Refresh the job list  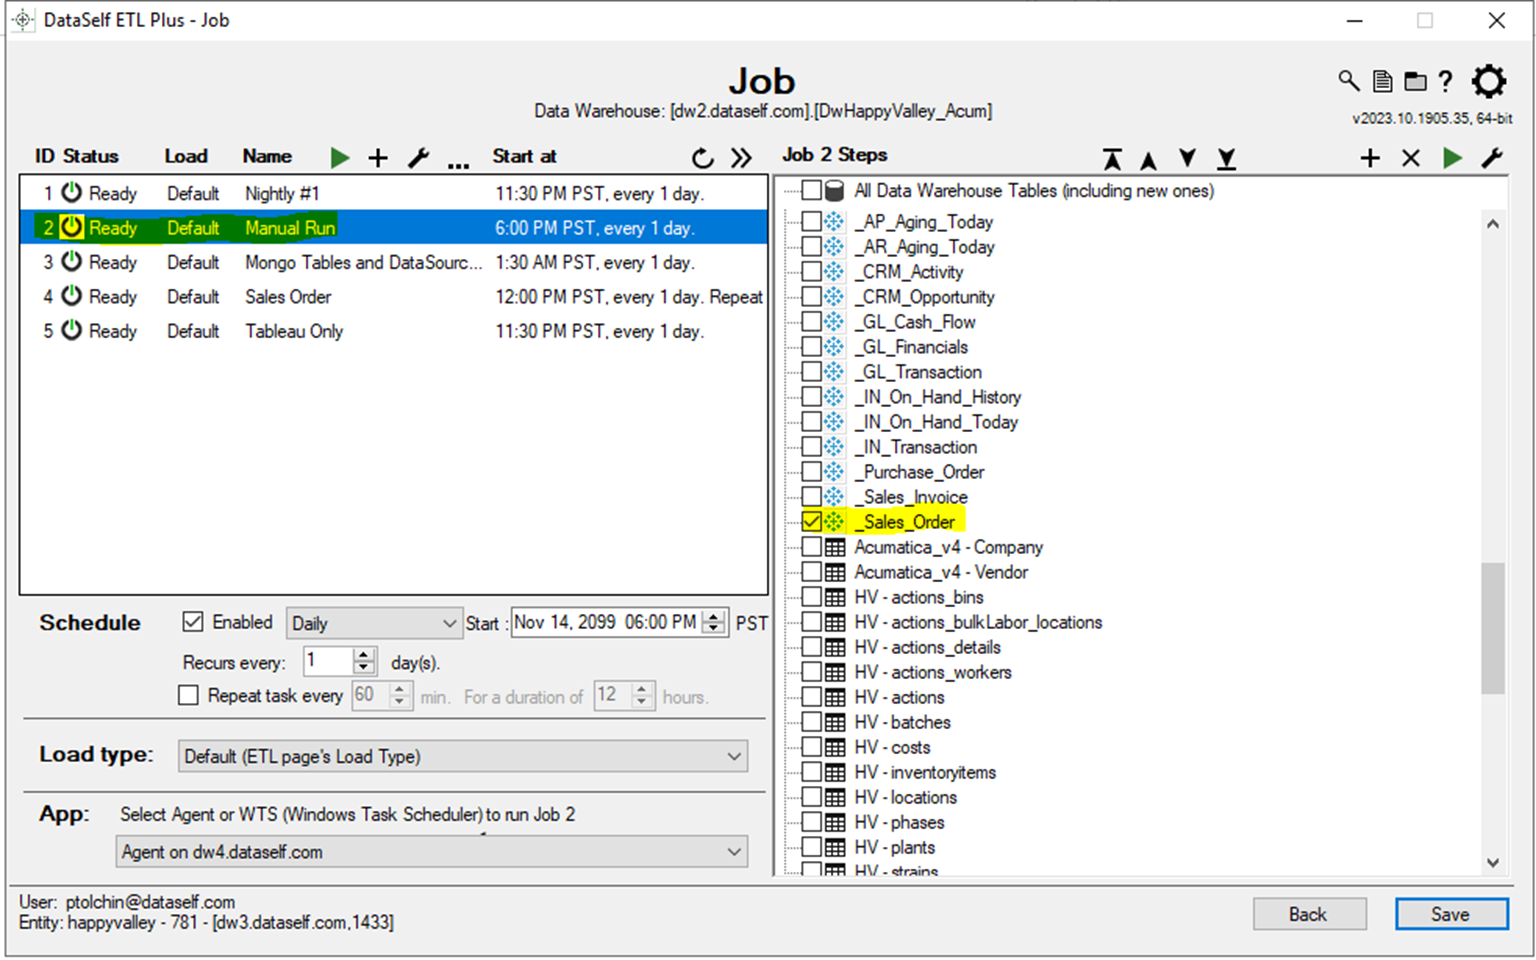(x=703, y=158)
